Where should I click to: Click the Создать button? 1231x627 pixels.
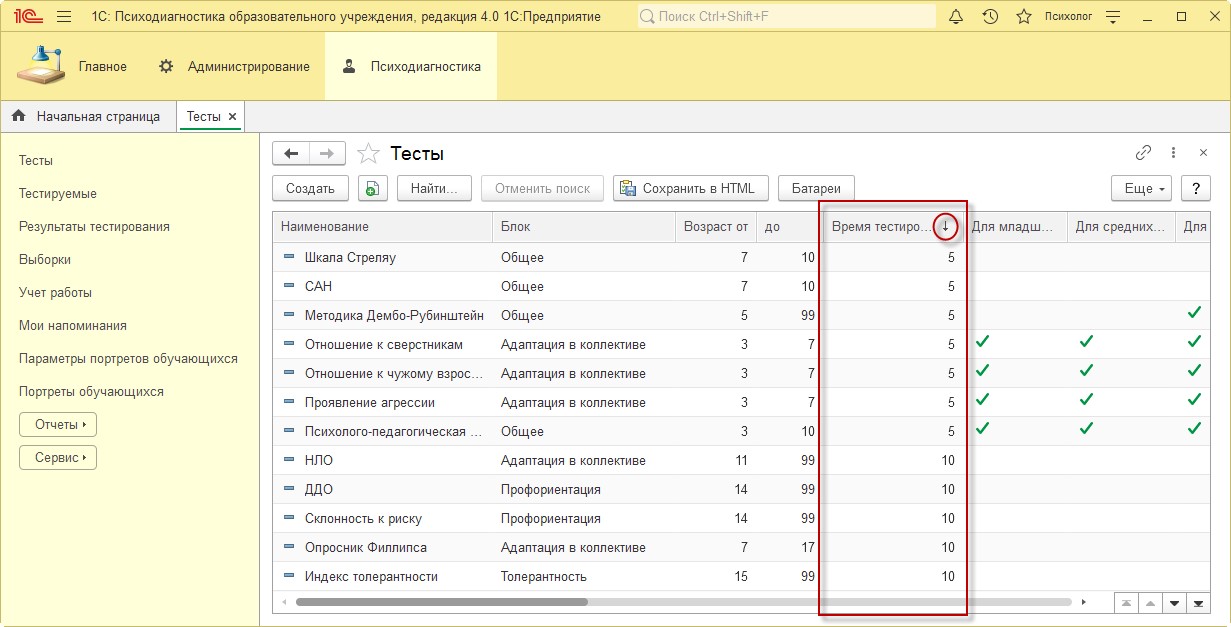click(310, 188)
